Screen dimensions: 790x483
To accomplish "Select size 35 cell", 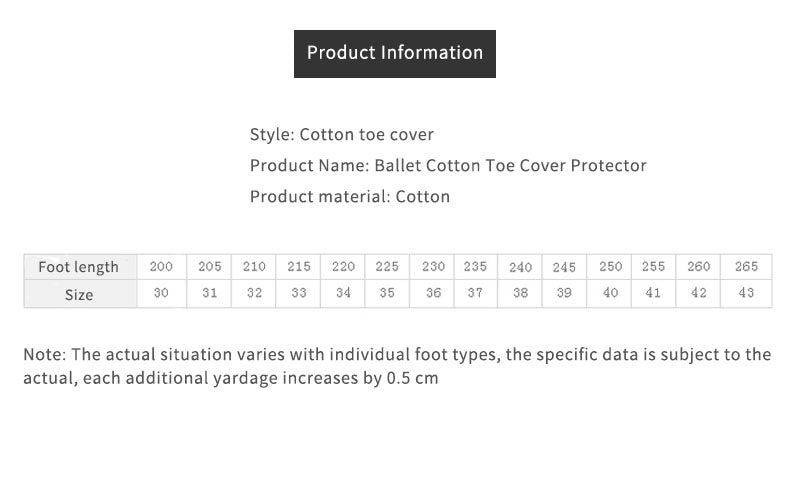I will coord(387,294).
